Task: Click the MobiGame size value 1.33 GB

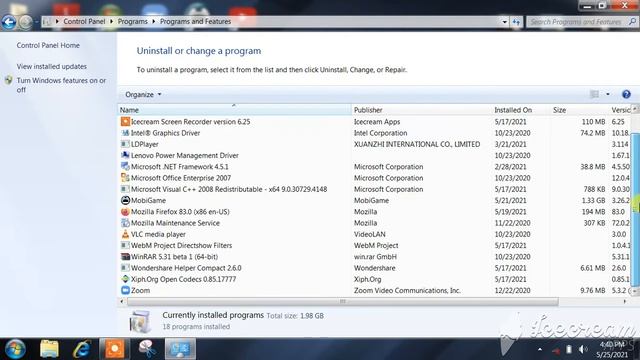Action: click(x=593, y=200)
